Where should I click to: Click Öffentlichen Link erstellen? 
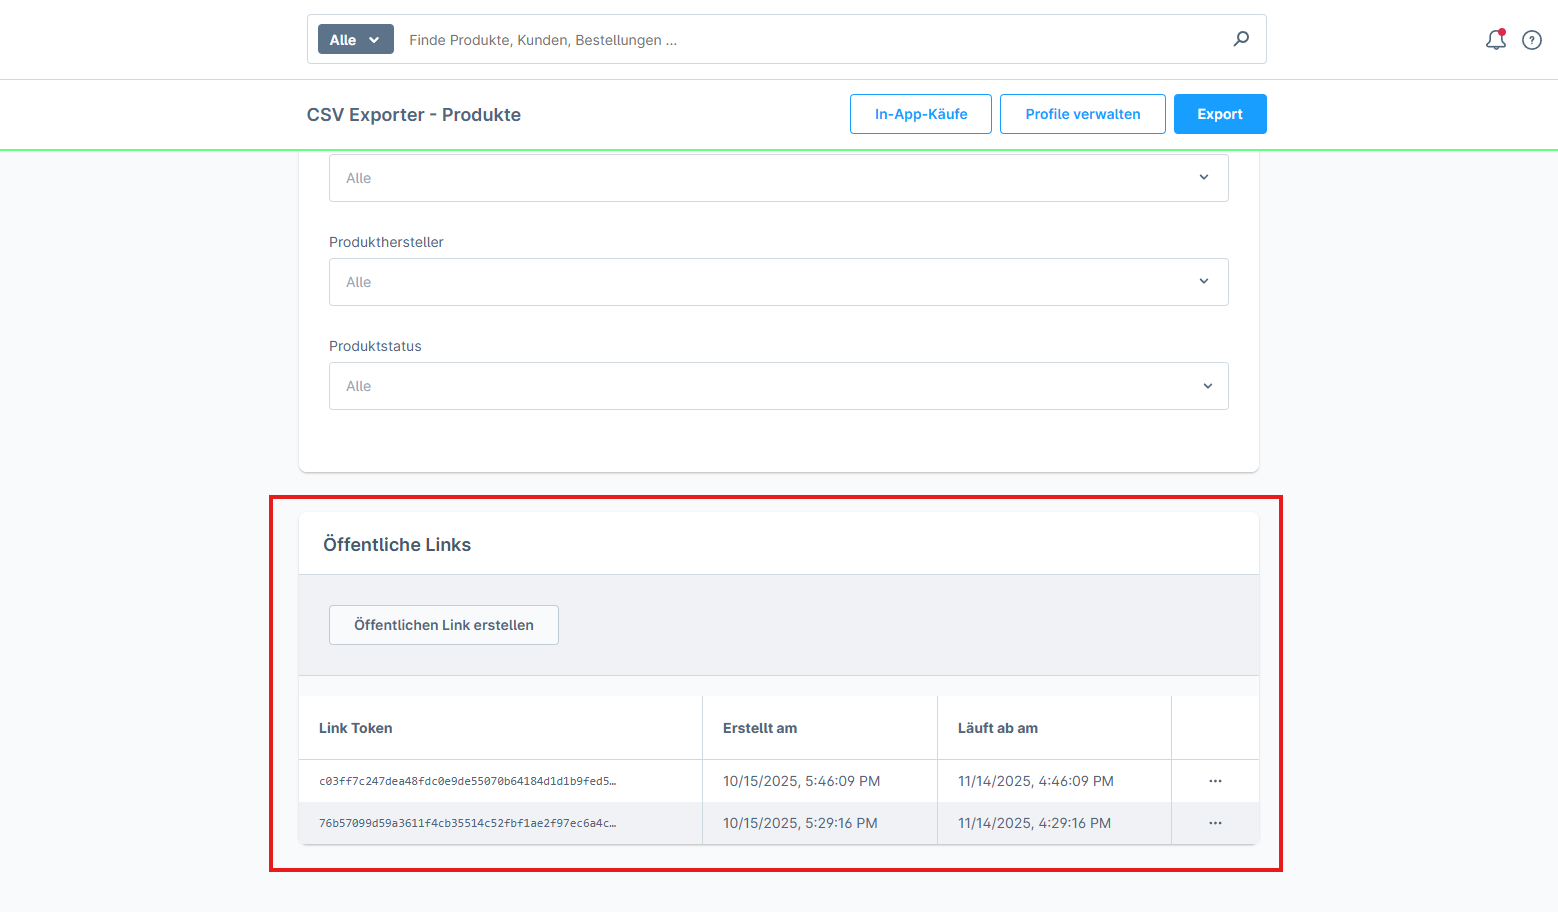443,625
